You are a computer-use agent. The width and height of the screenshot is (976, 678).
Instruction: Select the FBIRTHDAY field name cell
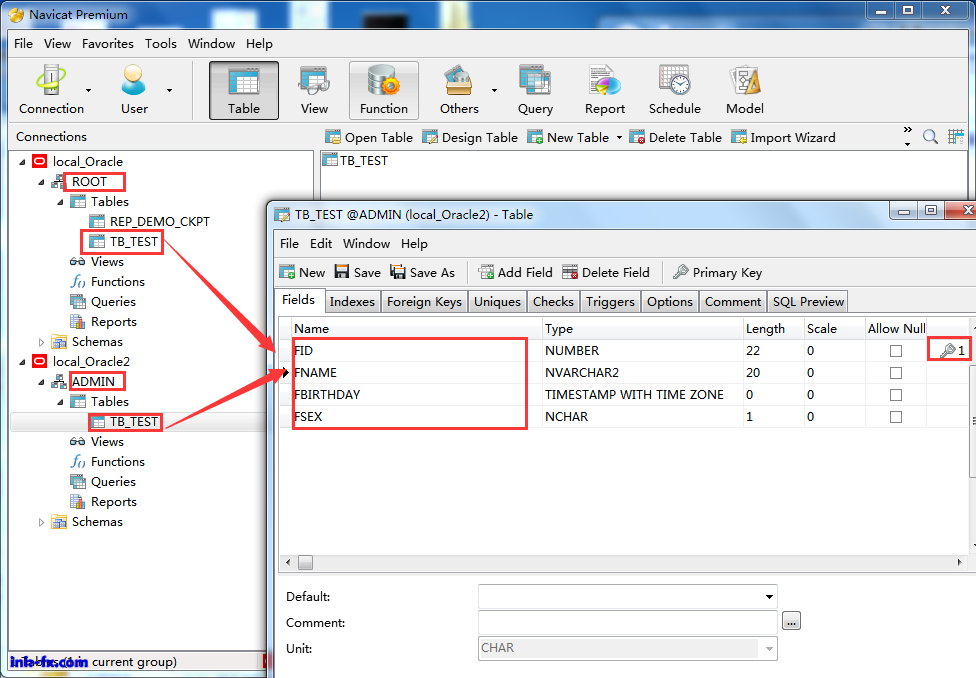point(416,395)
